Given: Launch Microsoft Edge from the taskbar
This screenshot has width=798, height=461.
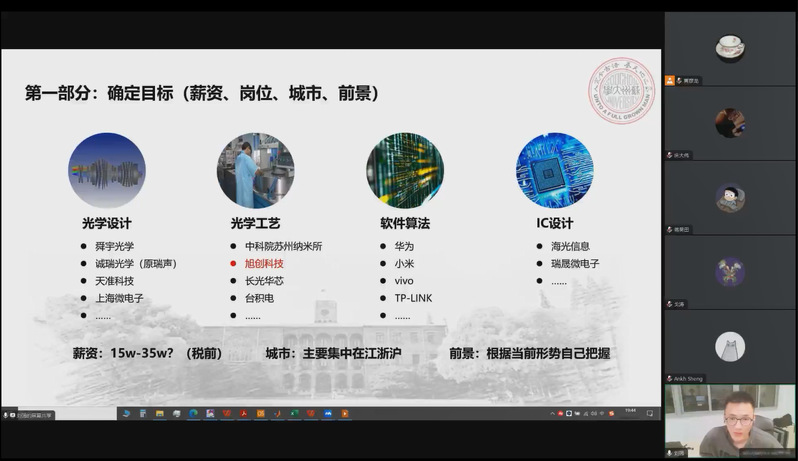Looking at the screenshot, I should pyautogui.click(x=192, y=413).
